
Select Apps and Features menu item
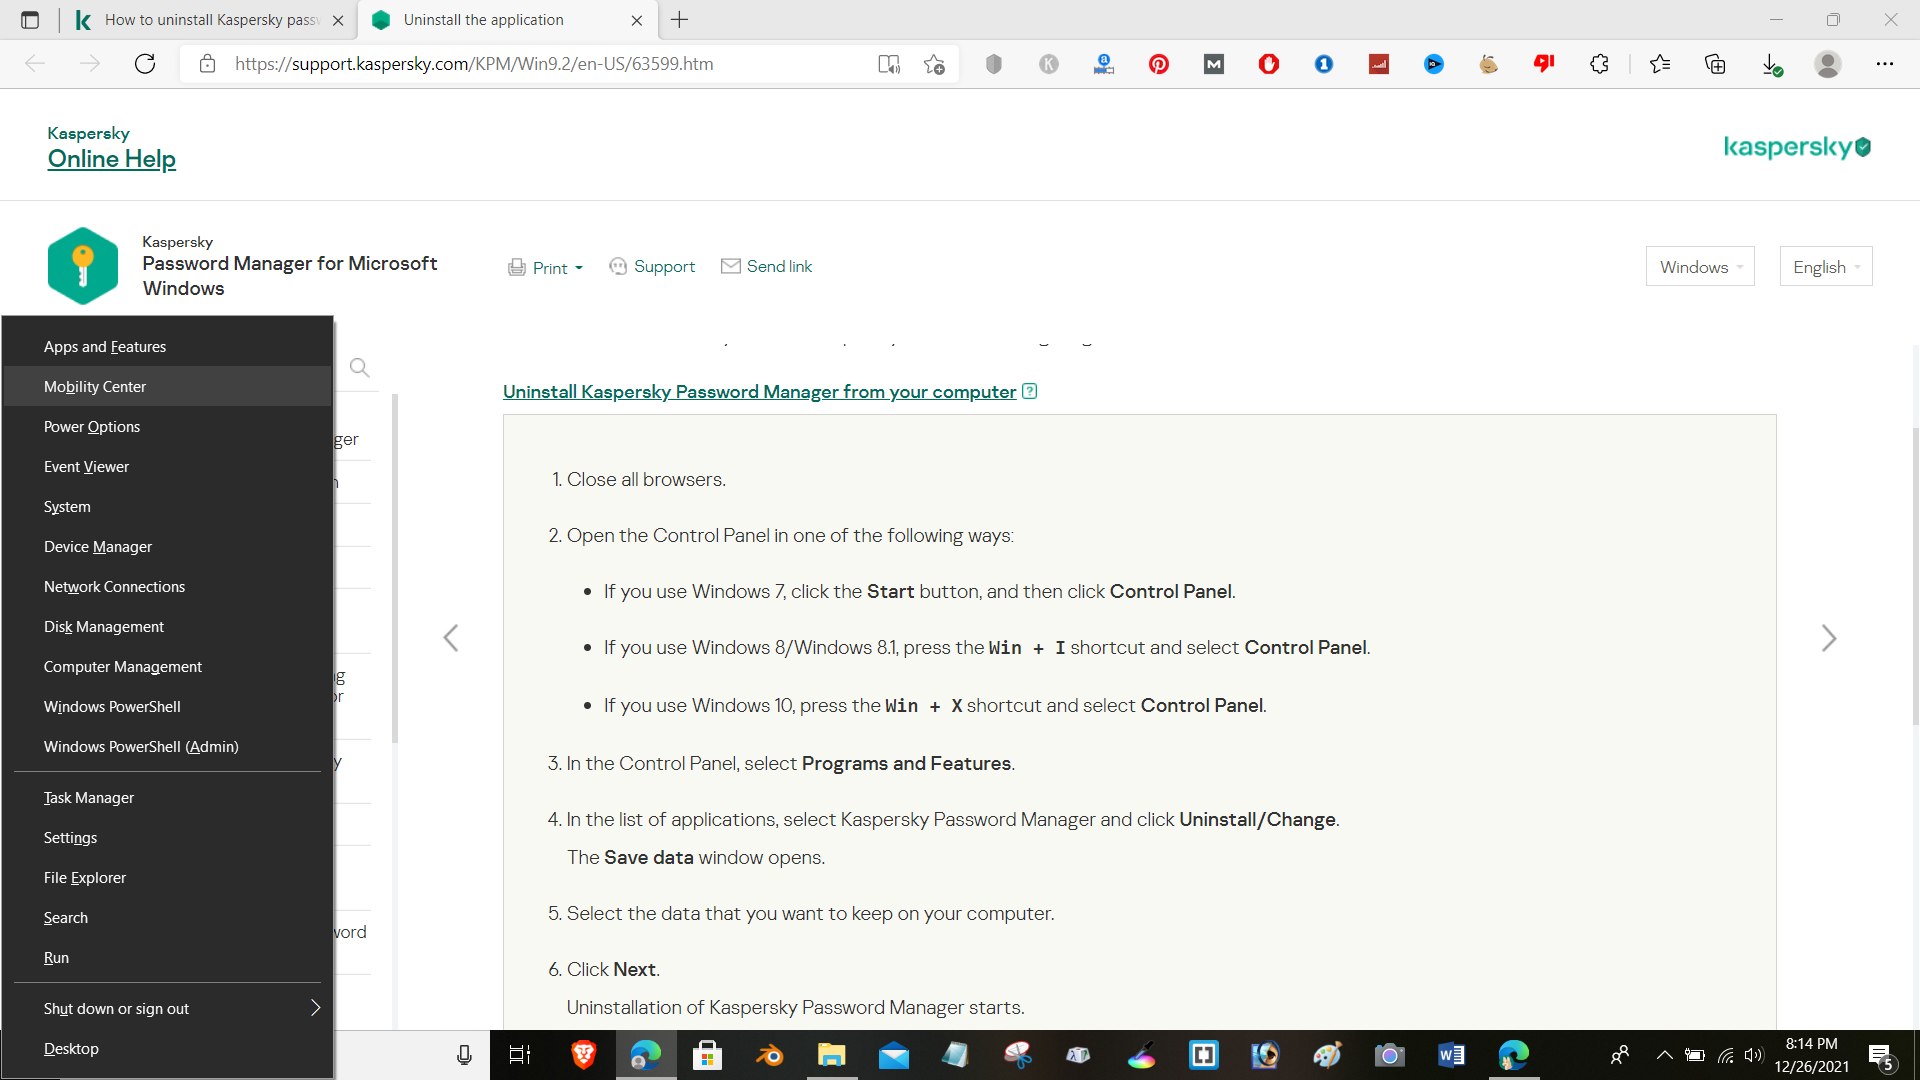click(x=168, y=346)
